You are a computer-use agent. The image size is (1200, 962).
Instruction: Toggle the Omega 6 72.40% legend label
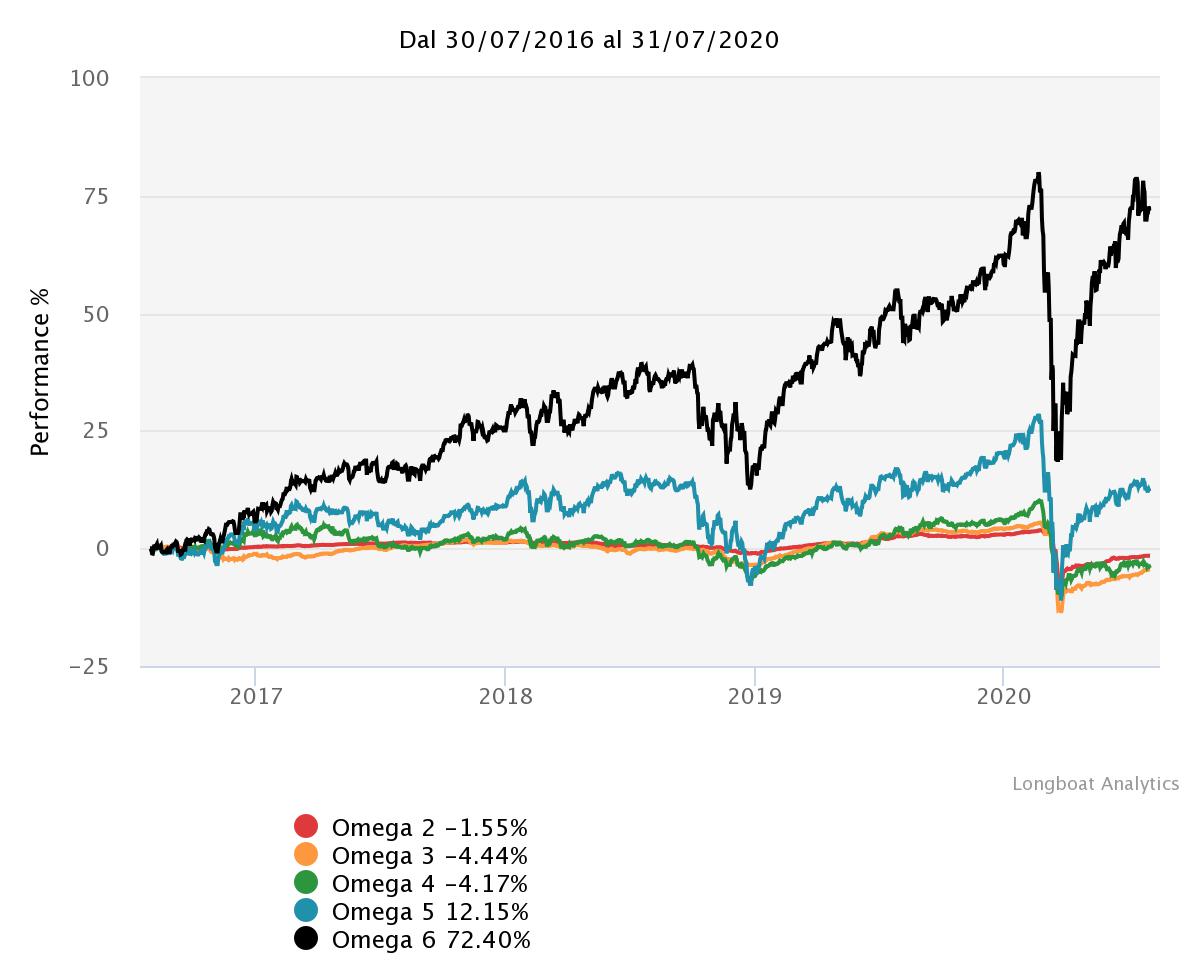(x=431, y=940)
